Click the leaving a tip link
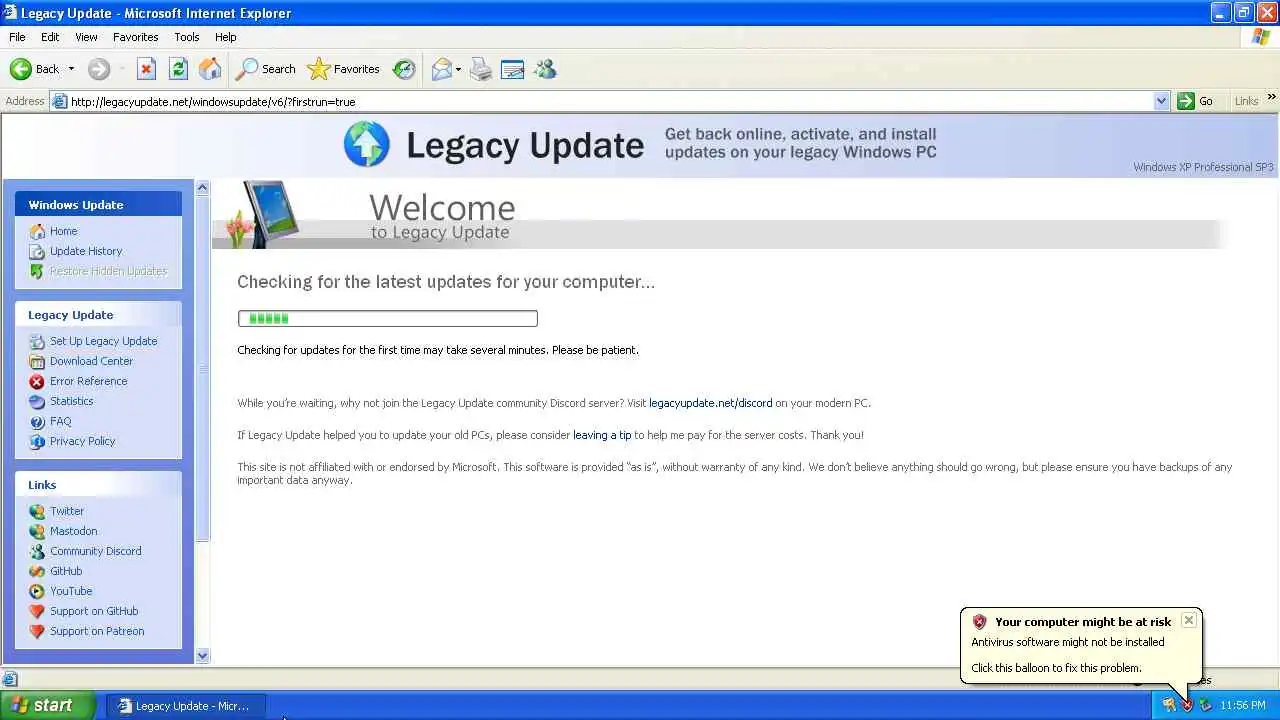The height and width of the screenshot is (720, 1280). pyautogui.click(x=602, y=435)
